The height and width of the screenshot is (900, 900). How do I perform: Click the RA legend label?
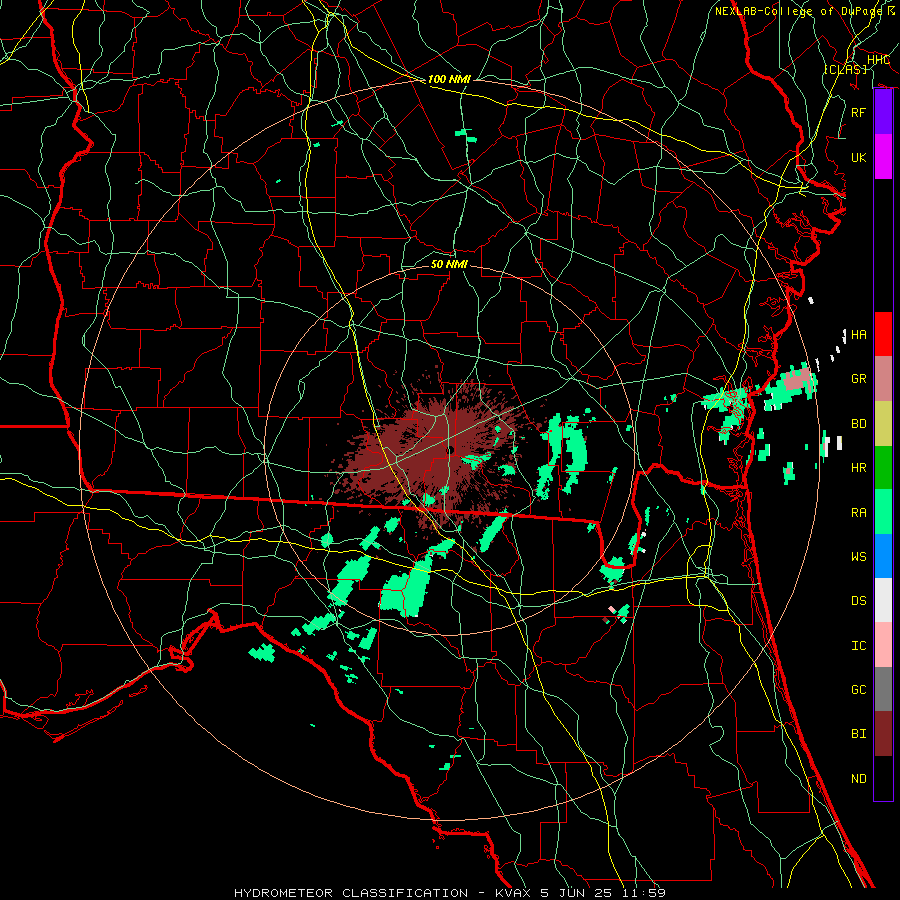858,512
